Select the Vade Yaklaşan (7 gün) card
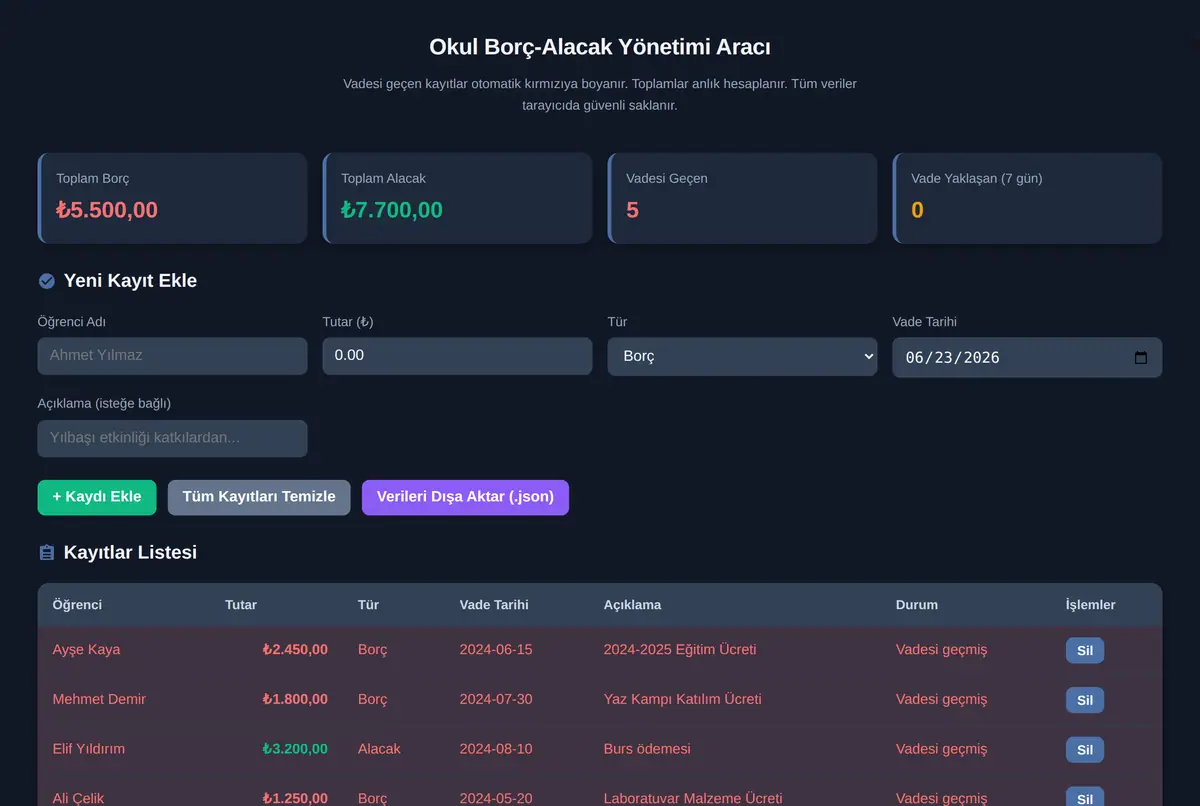1200x806 pixels. 1027,198
